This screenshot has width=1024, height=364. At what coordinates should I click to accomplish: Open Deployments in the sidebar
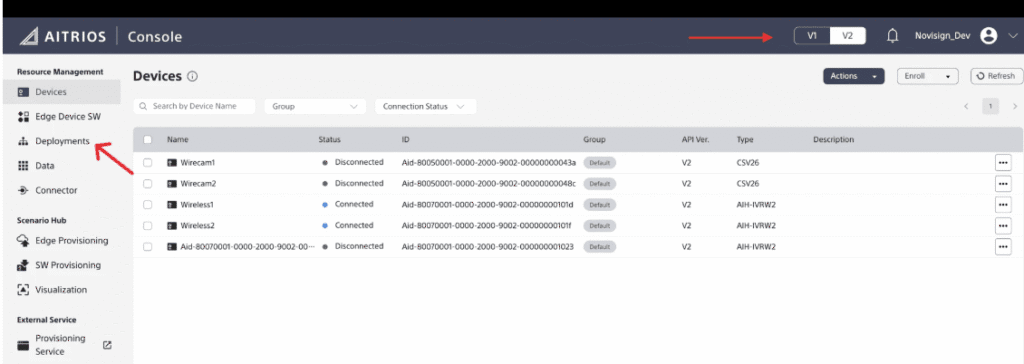tap(61, 141)
